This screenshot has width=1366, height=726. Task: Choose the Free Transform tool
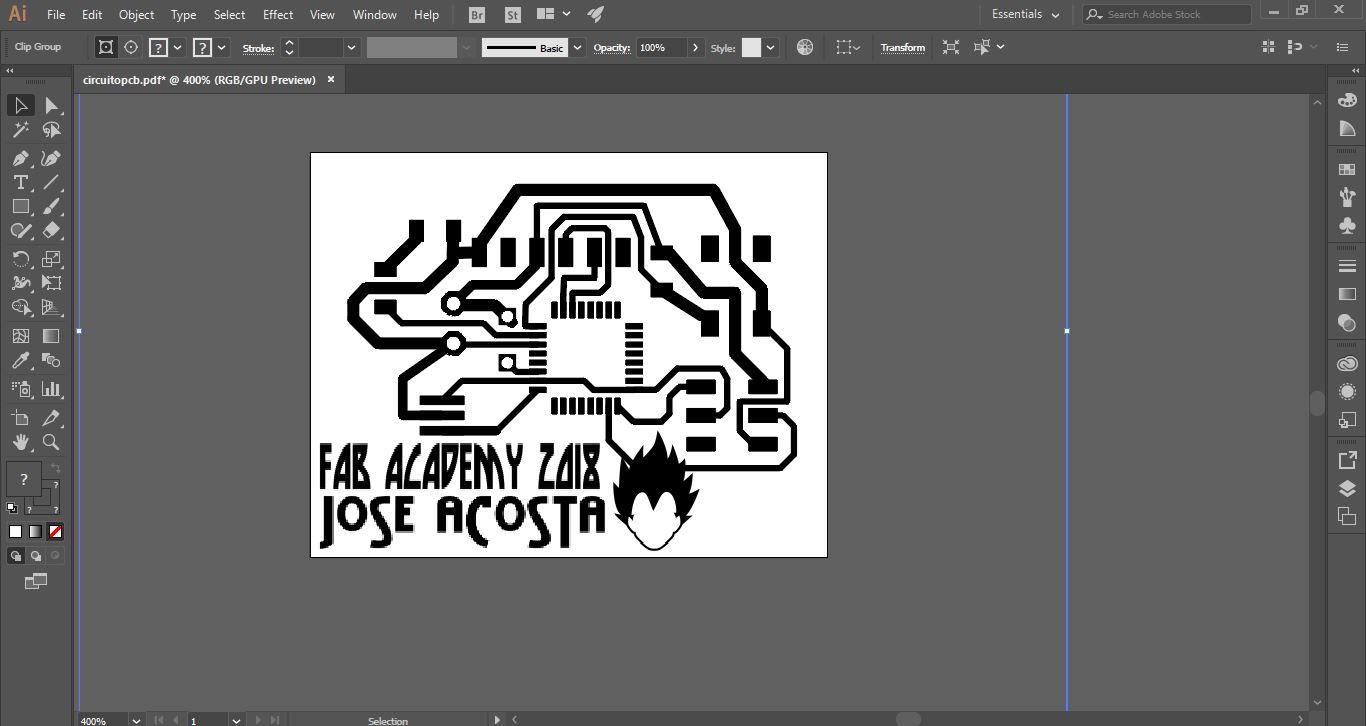51,283
